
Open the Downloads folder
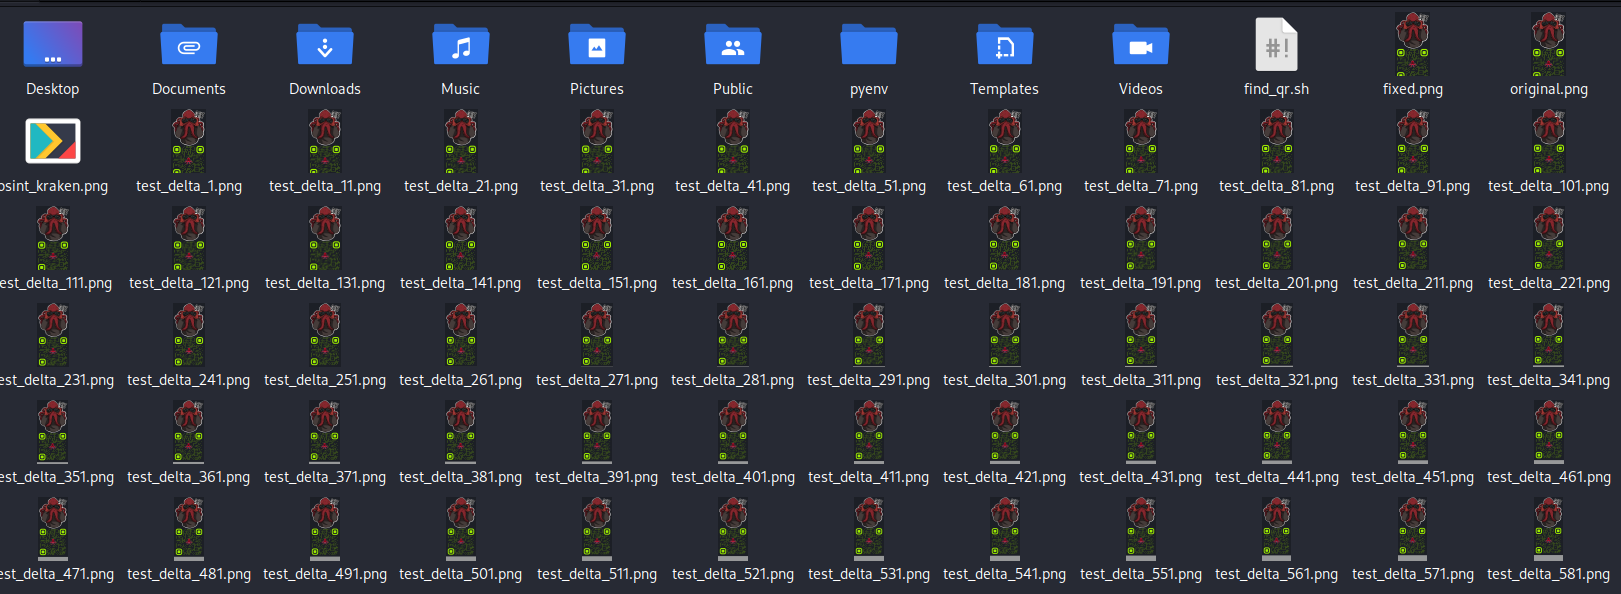pos(325,46)
